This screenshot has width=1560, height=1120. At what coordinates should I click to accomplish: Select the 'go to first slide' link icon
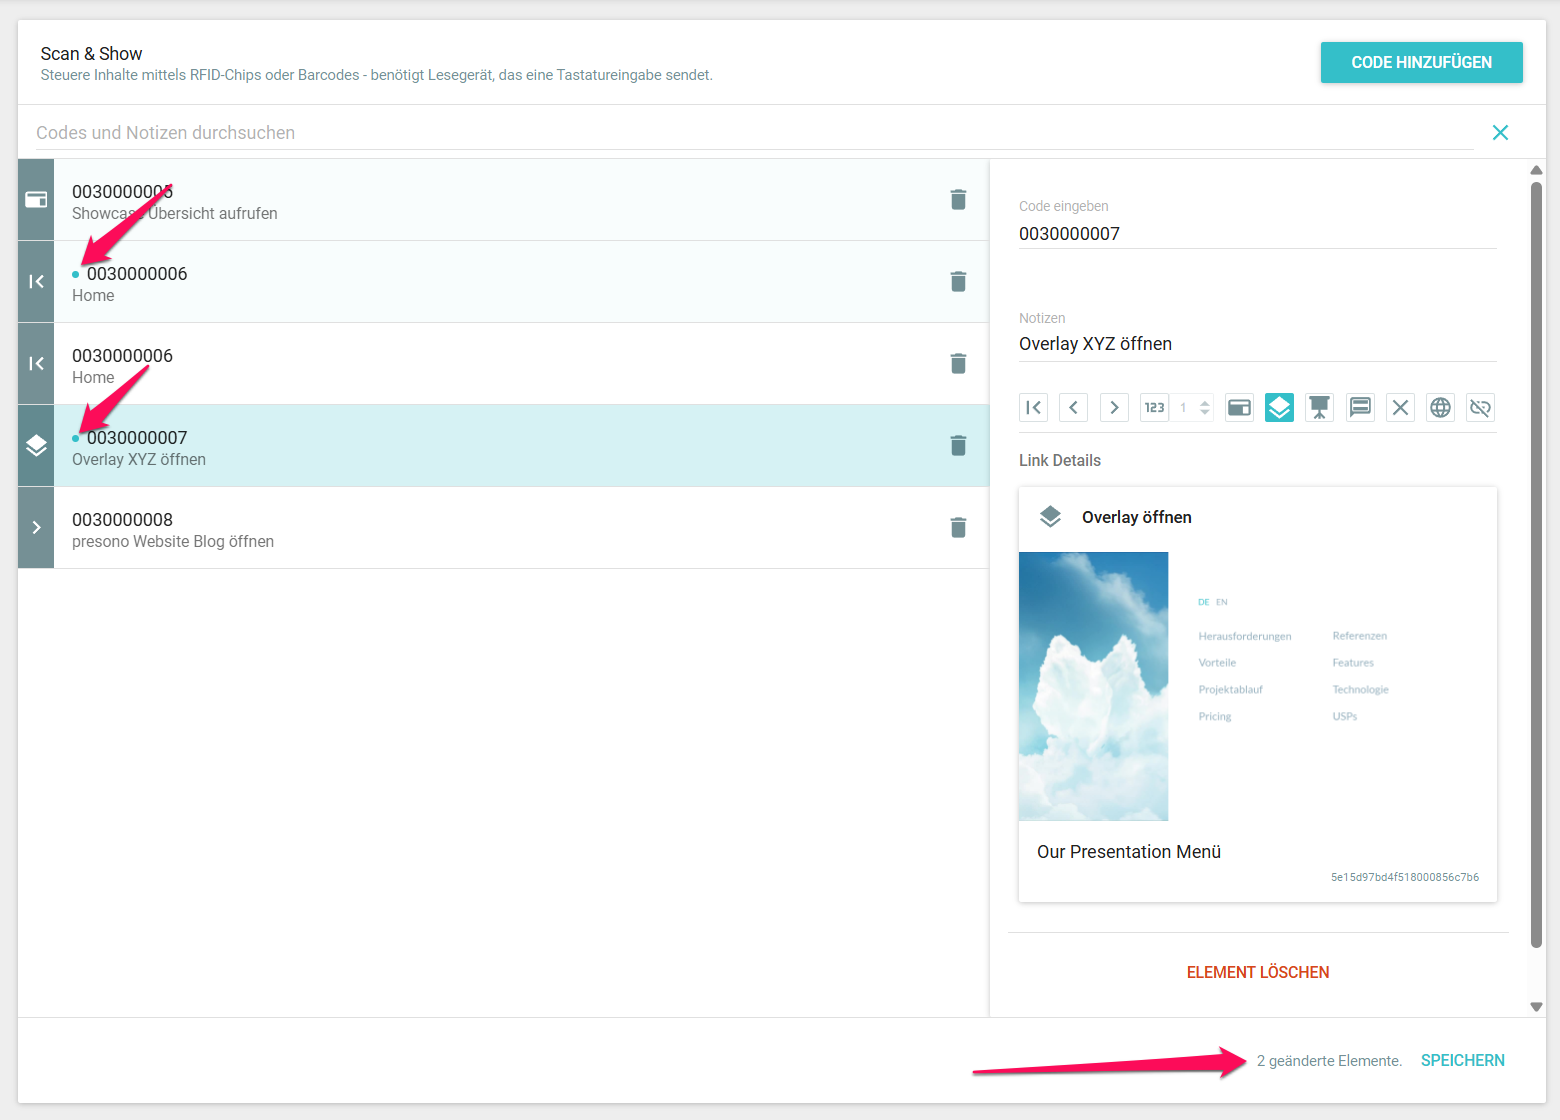point(1034,408)
